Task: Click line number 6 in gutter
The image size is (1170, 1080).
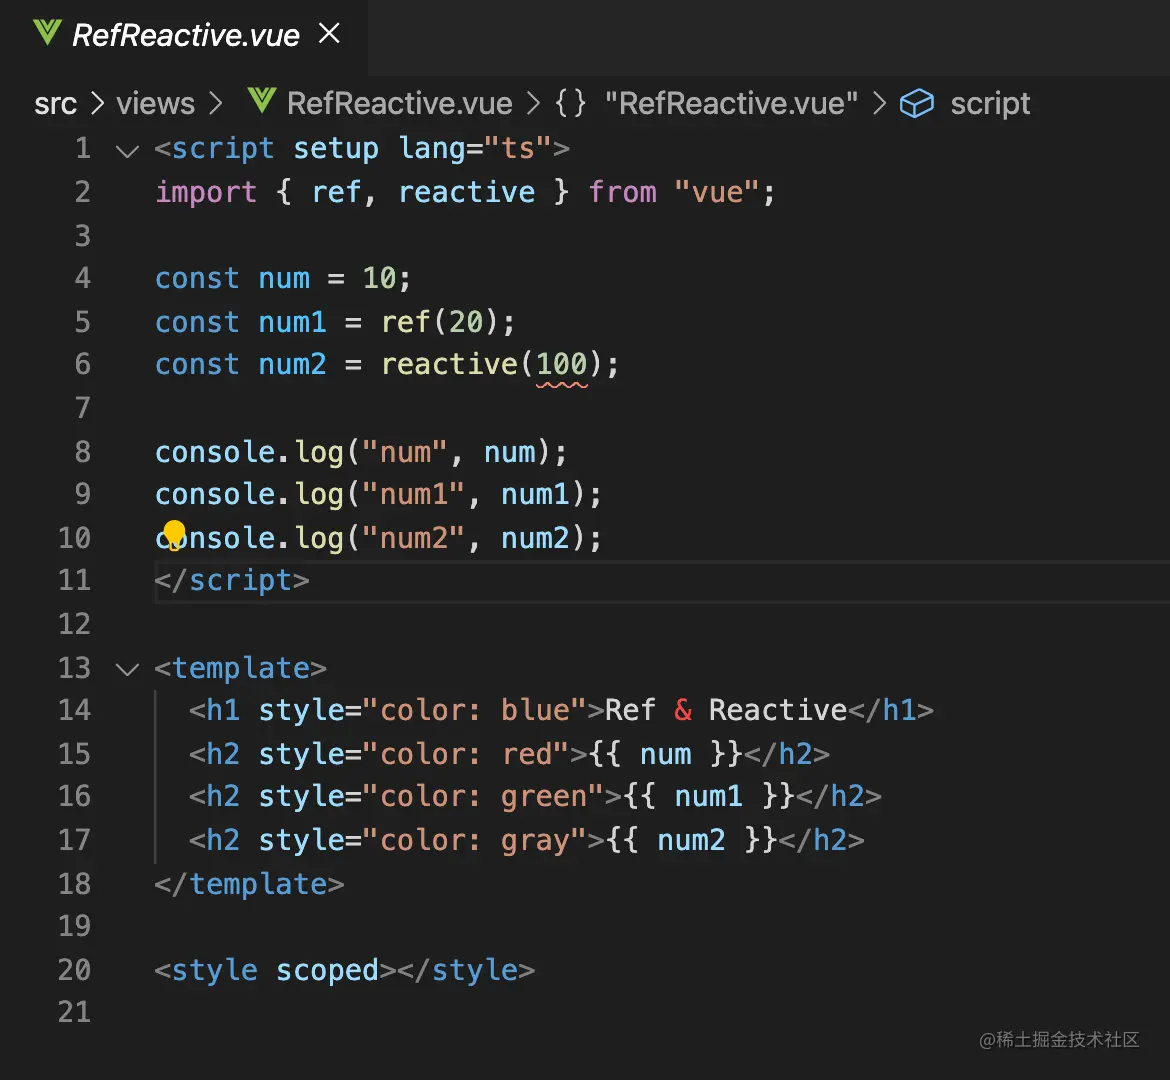Action: [83, 363]
